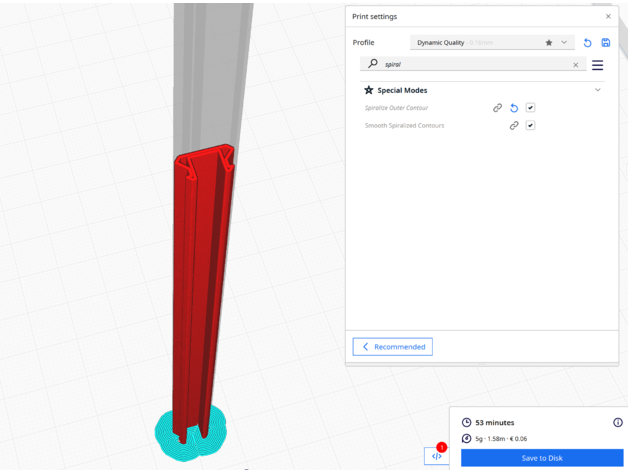Select the red model in the viewport

(x=200, y=290)
